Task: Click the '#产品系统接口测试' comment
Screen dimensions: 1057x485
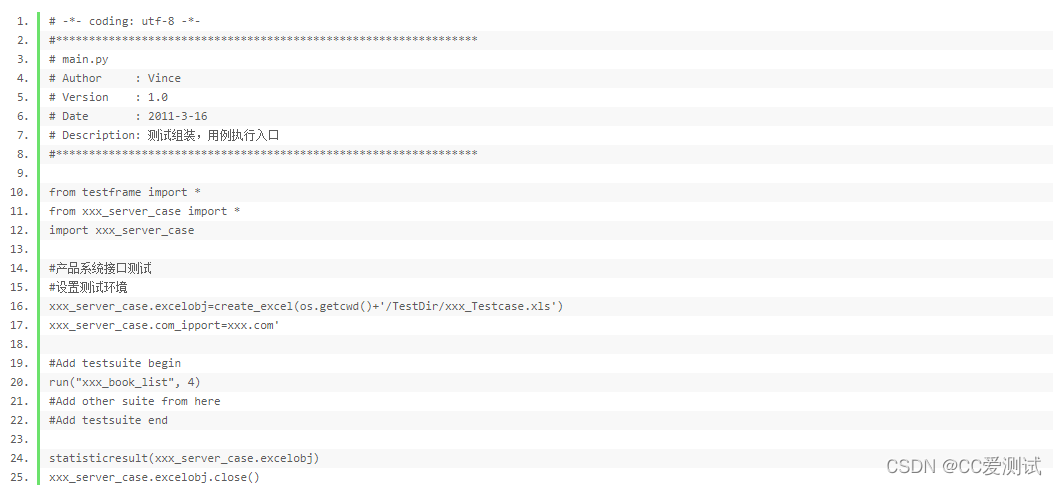Action: tap(100, 268)
